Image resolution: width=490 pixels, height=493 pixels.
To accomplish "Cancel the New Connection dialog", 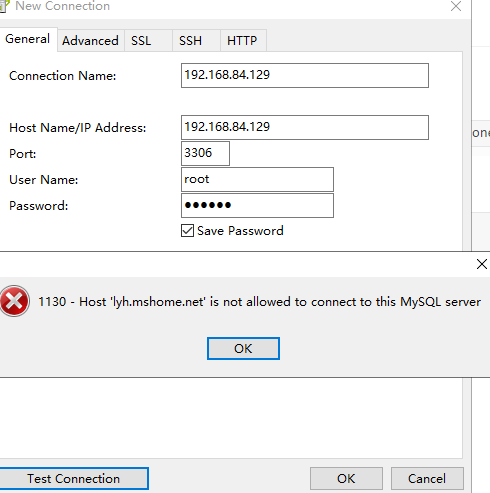I will click(427, 479).
